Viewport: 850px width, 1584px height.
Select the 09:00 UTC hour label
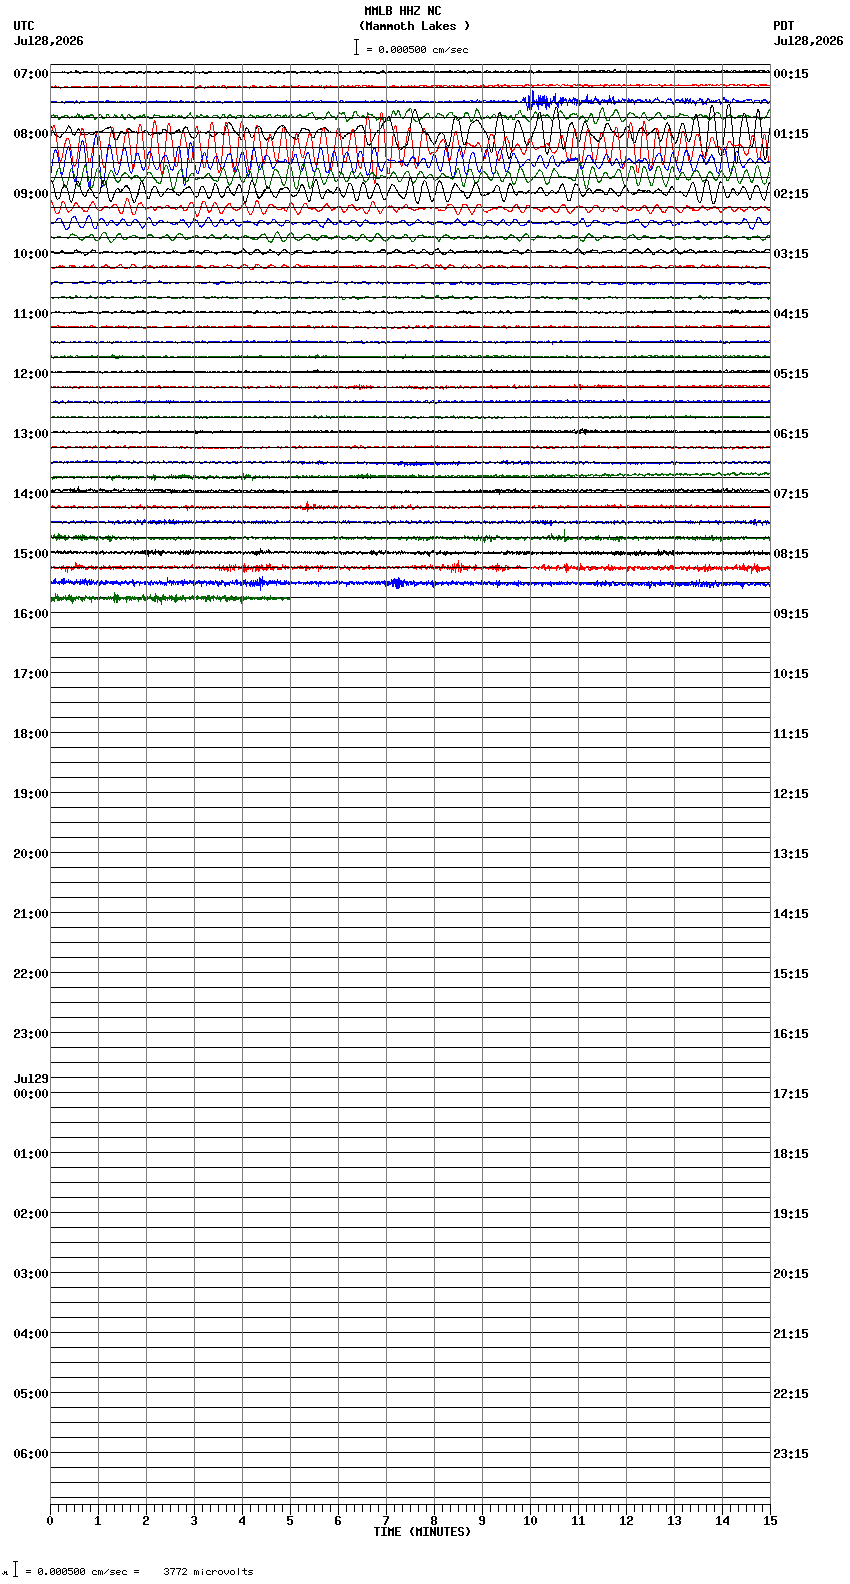coord(31,194)
